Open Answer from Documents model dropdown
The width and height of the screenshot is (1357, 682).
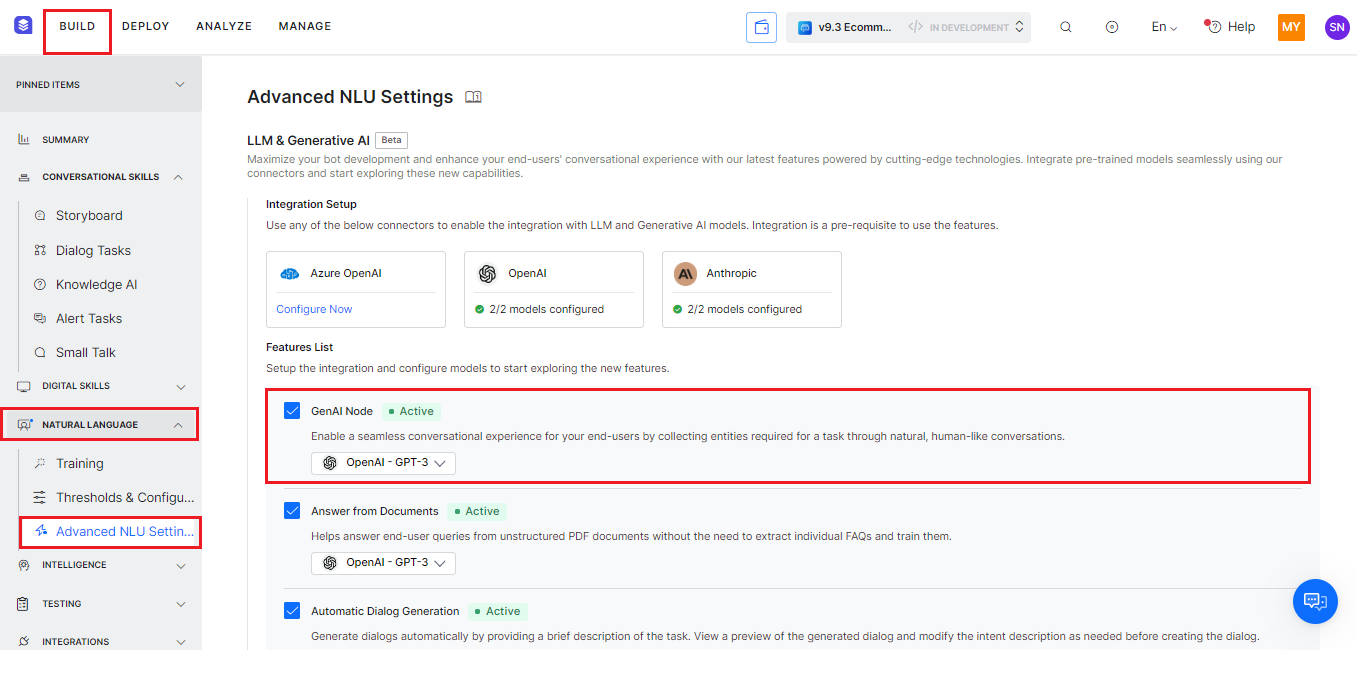point(384,563)
